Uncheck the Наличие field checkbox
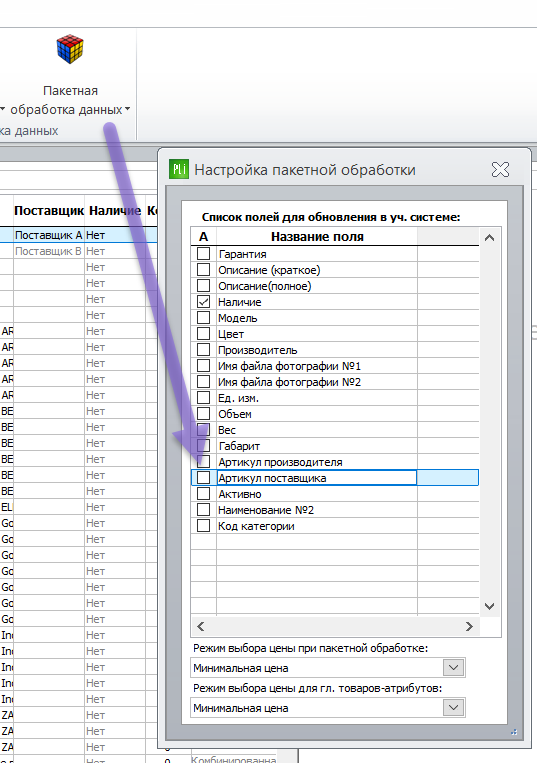 (x=203, y=302)
